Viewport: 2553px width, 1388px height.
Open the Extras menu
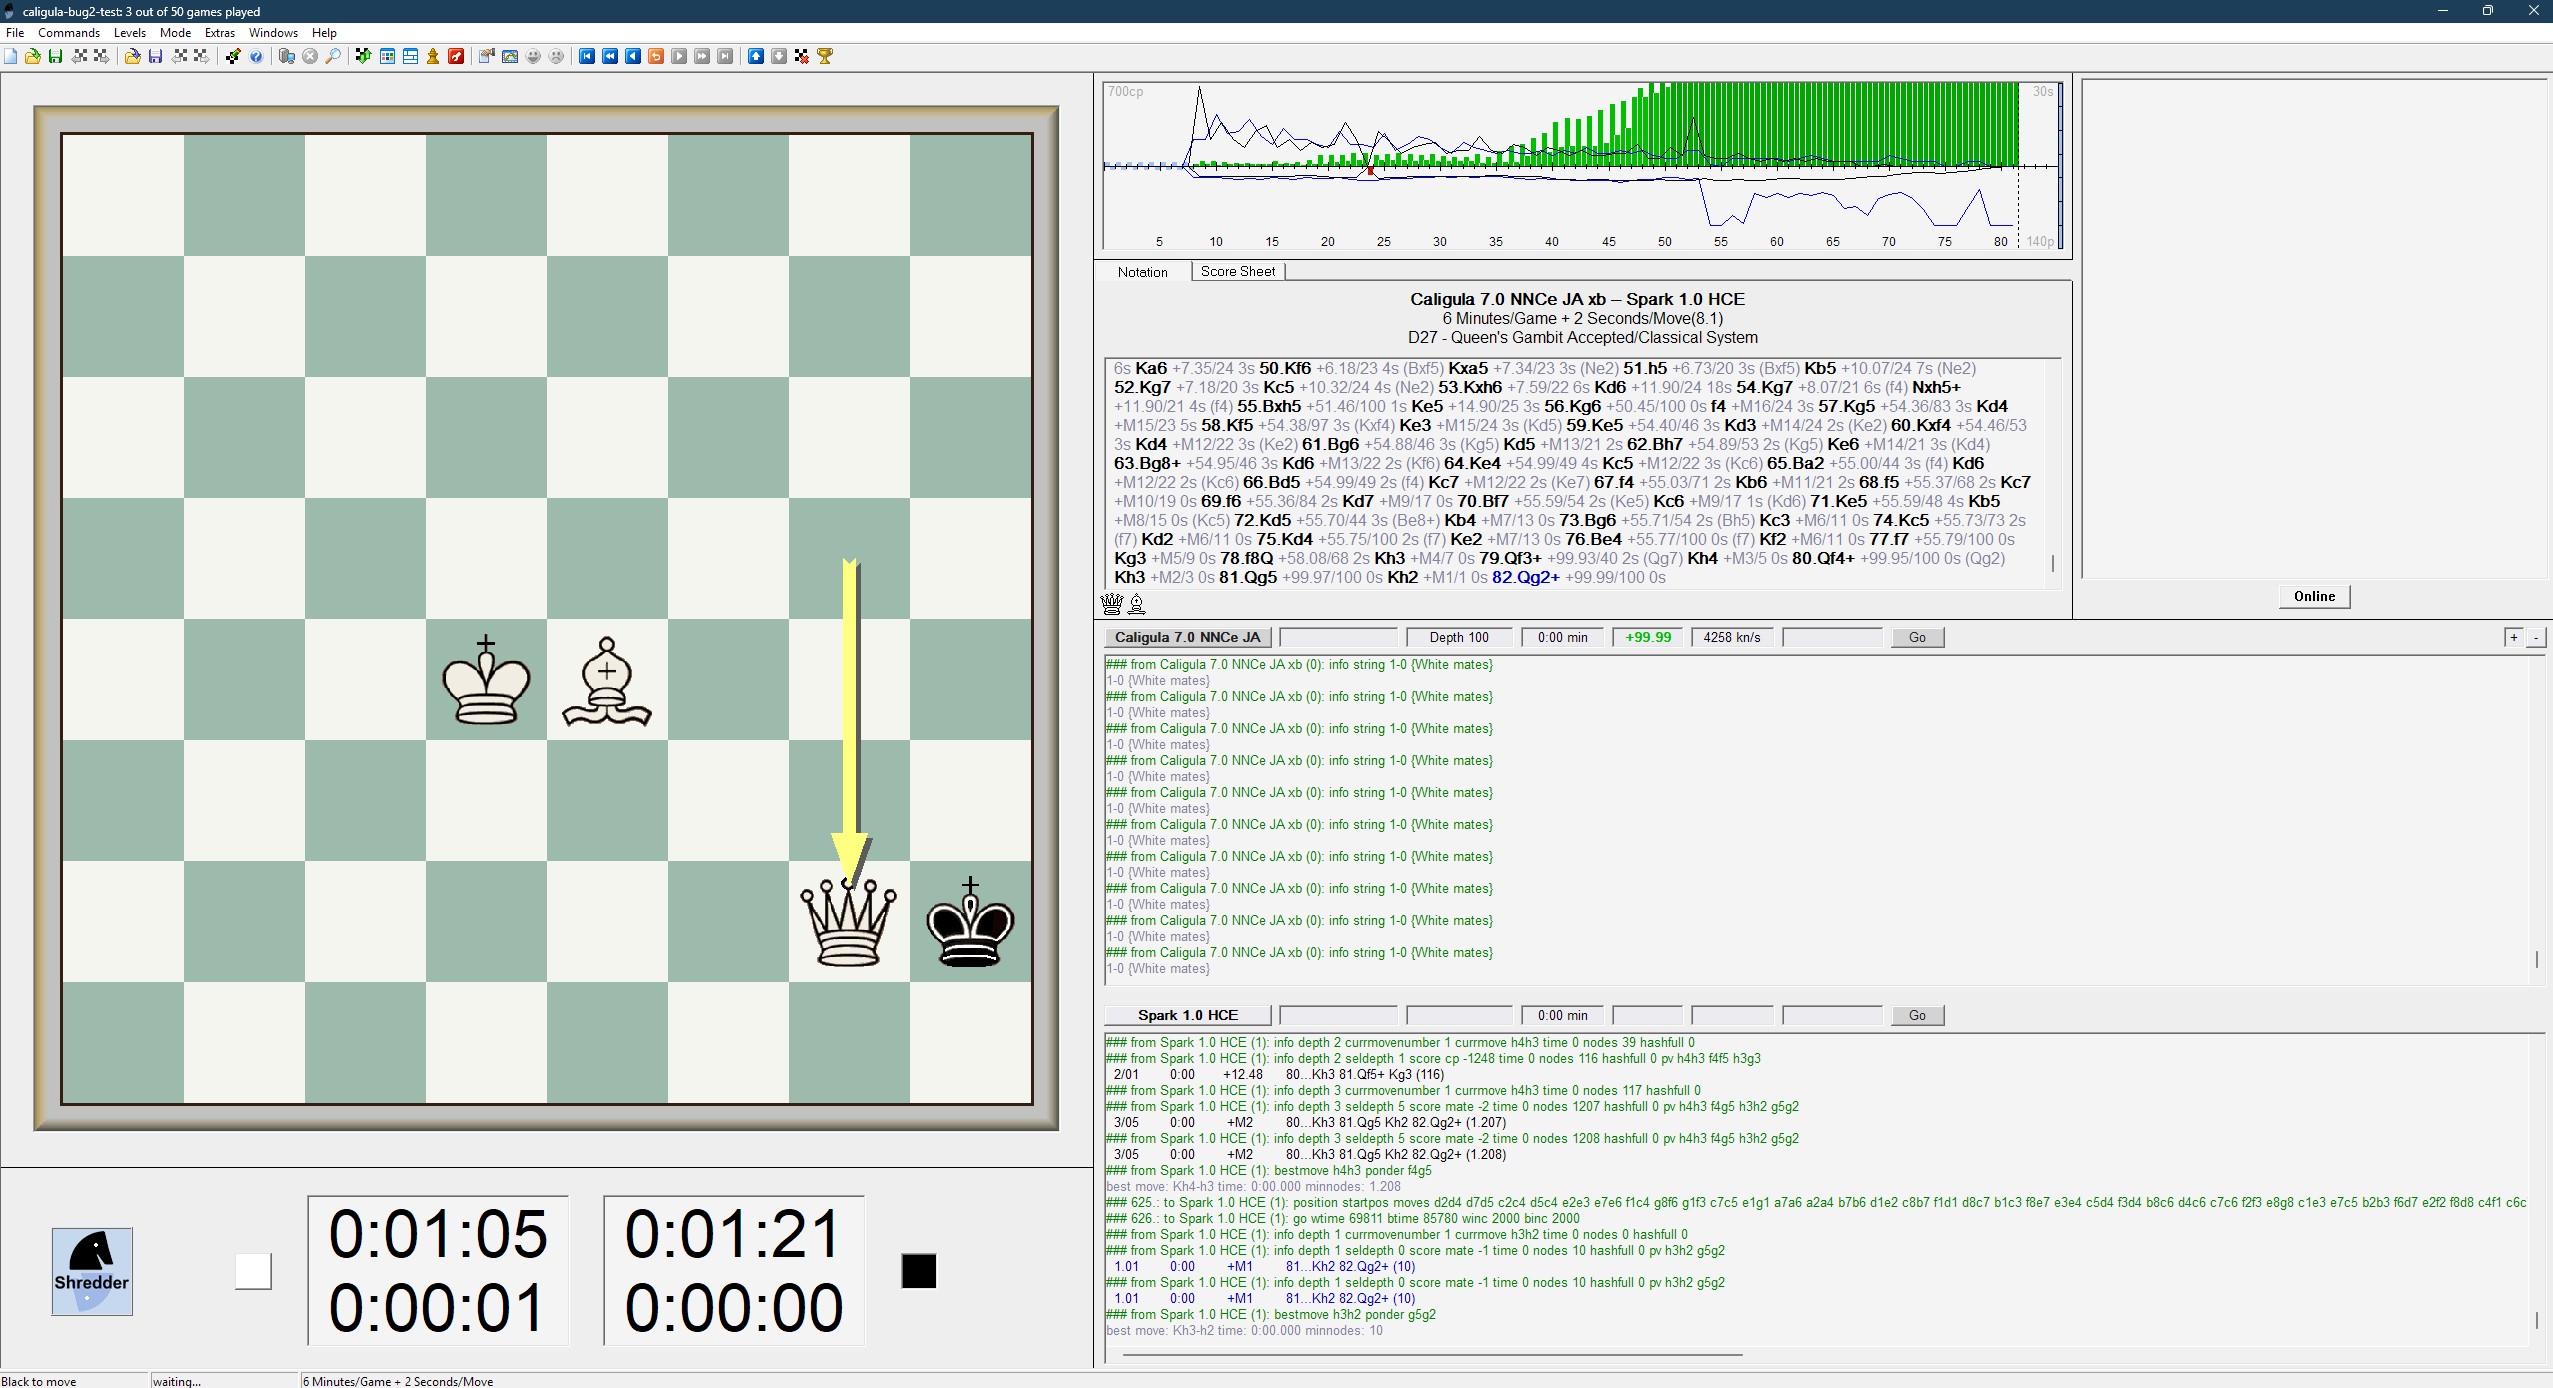click(219, 32)
